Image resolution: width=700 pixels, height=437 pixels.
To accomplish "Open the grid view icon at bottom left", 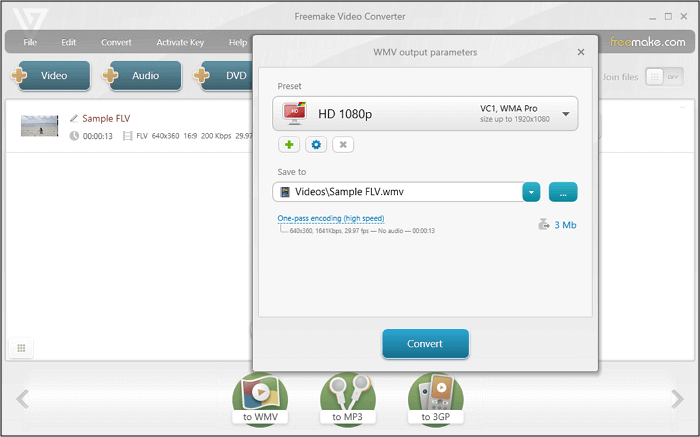I will pos(20,348).
